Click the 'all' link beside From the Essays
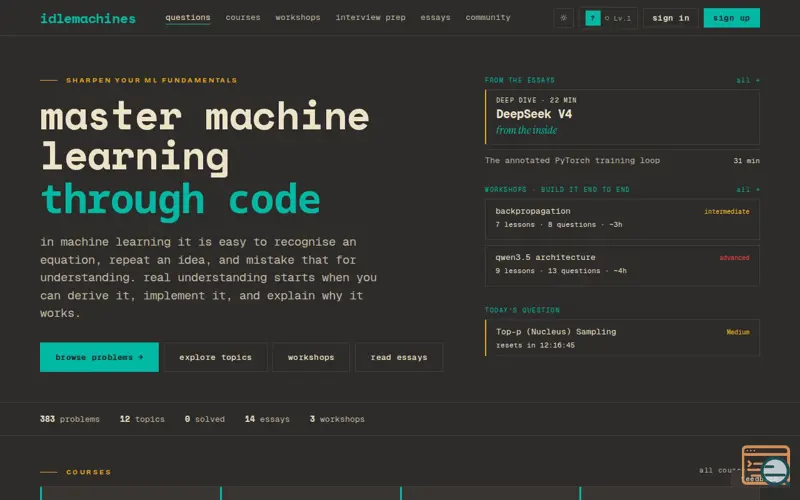The height and width of the screenshot is (500, 800). click(x=747, y=80)
